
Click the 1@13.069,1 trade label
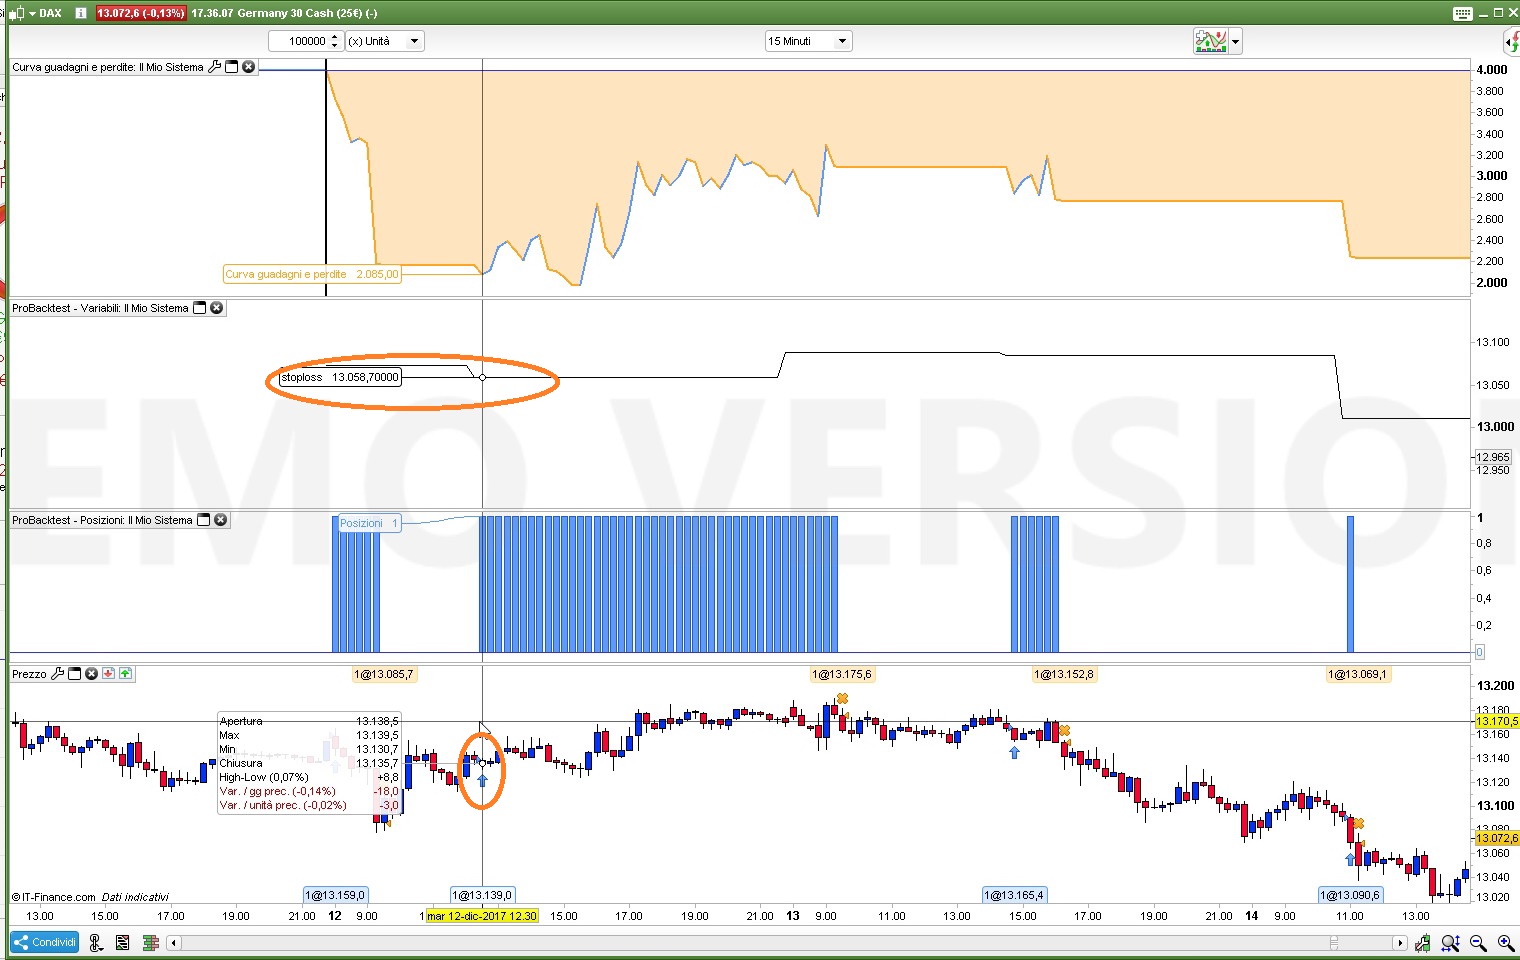coord(1357,674)
